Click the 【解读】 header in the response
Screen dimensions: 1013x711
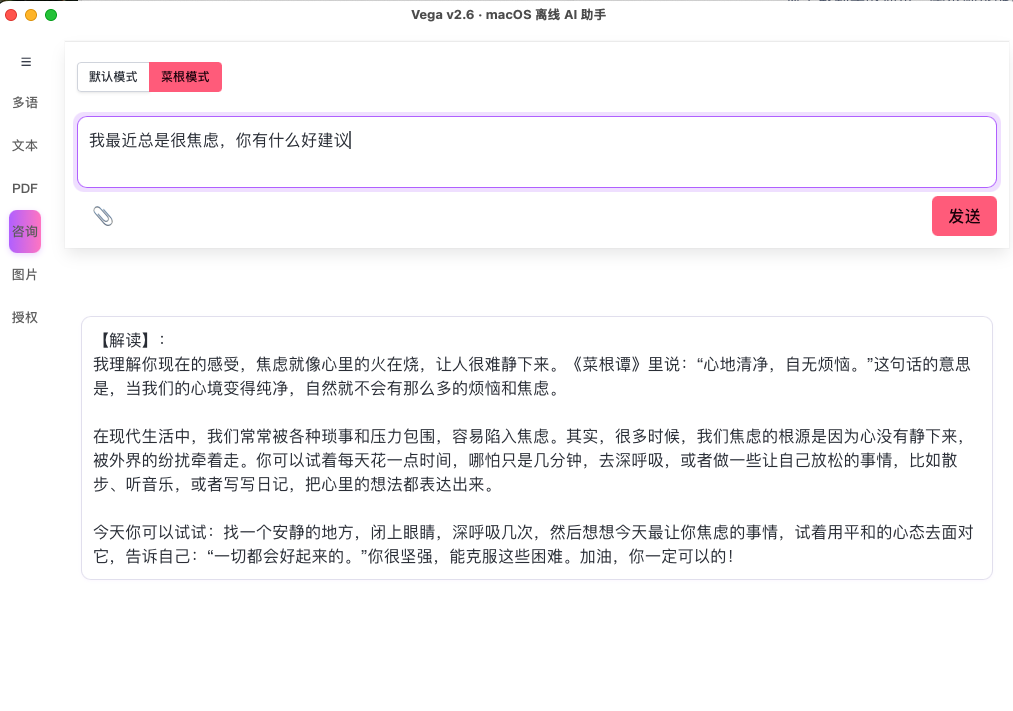coord(120,340)
